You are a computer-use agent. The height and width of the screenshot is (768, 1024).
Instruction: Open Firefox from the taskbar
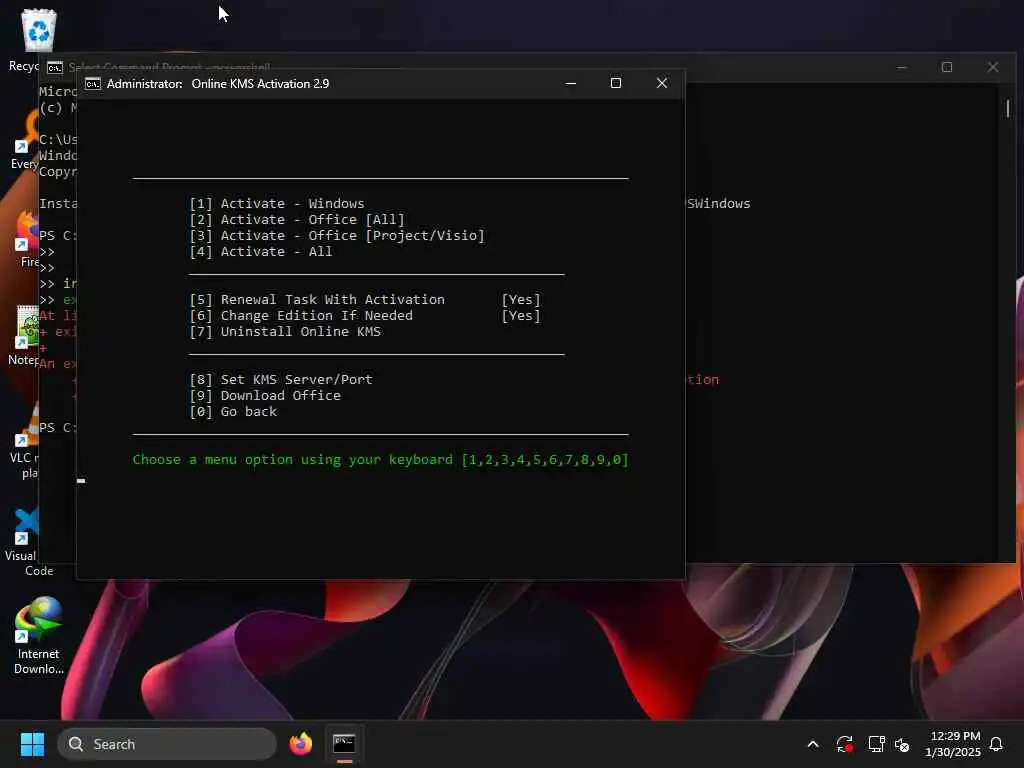click(300, 744)
